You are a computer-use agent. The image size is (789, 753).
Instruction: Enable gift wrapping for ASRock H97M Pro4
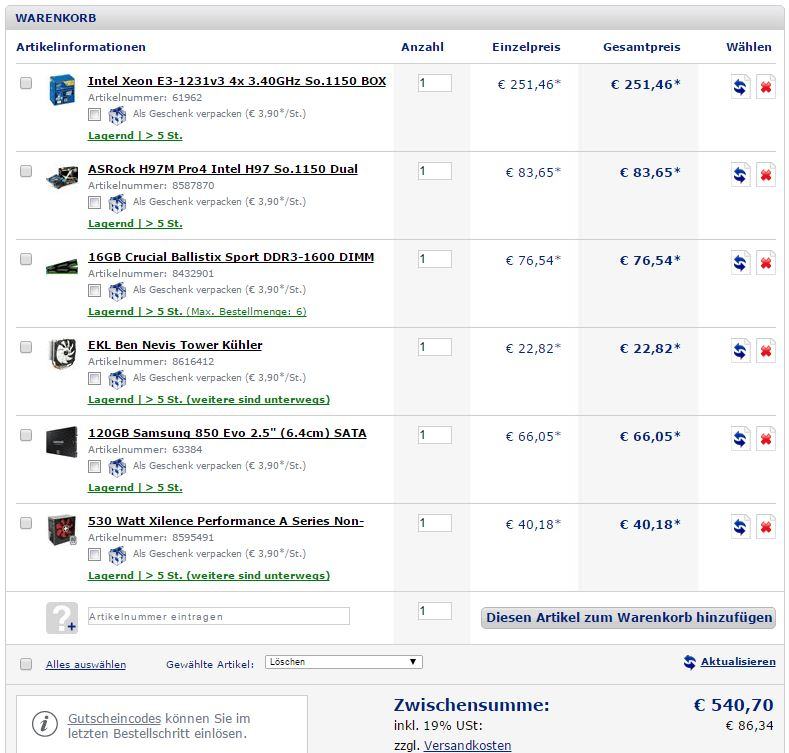coord(94,202)
